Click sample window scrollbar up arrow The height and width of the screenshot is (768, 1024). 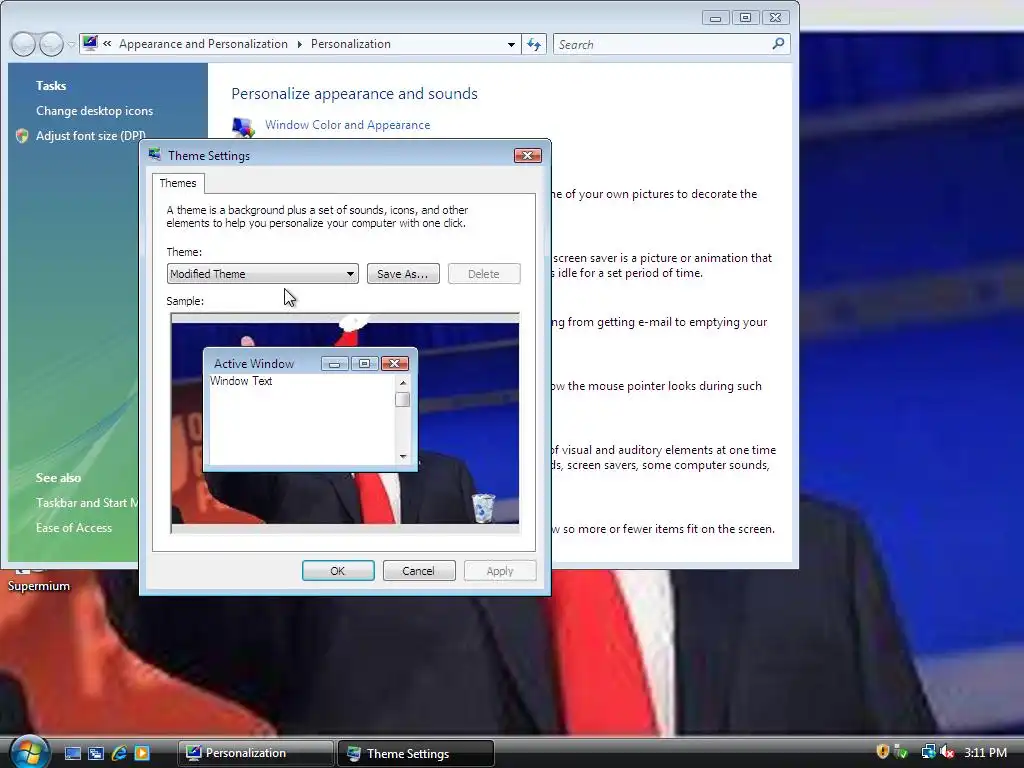point(403,383)
